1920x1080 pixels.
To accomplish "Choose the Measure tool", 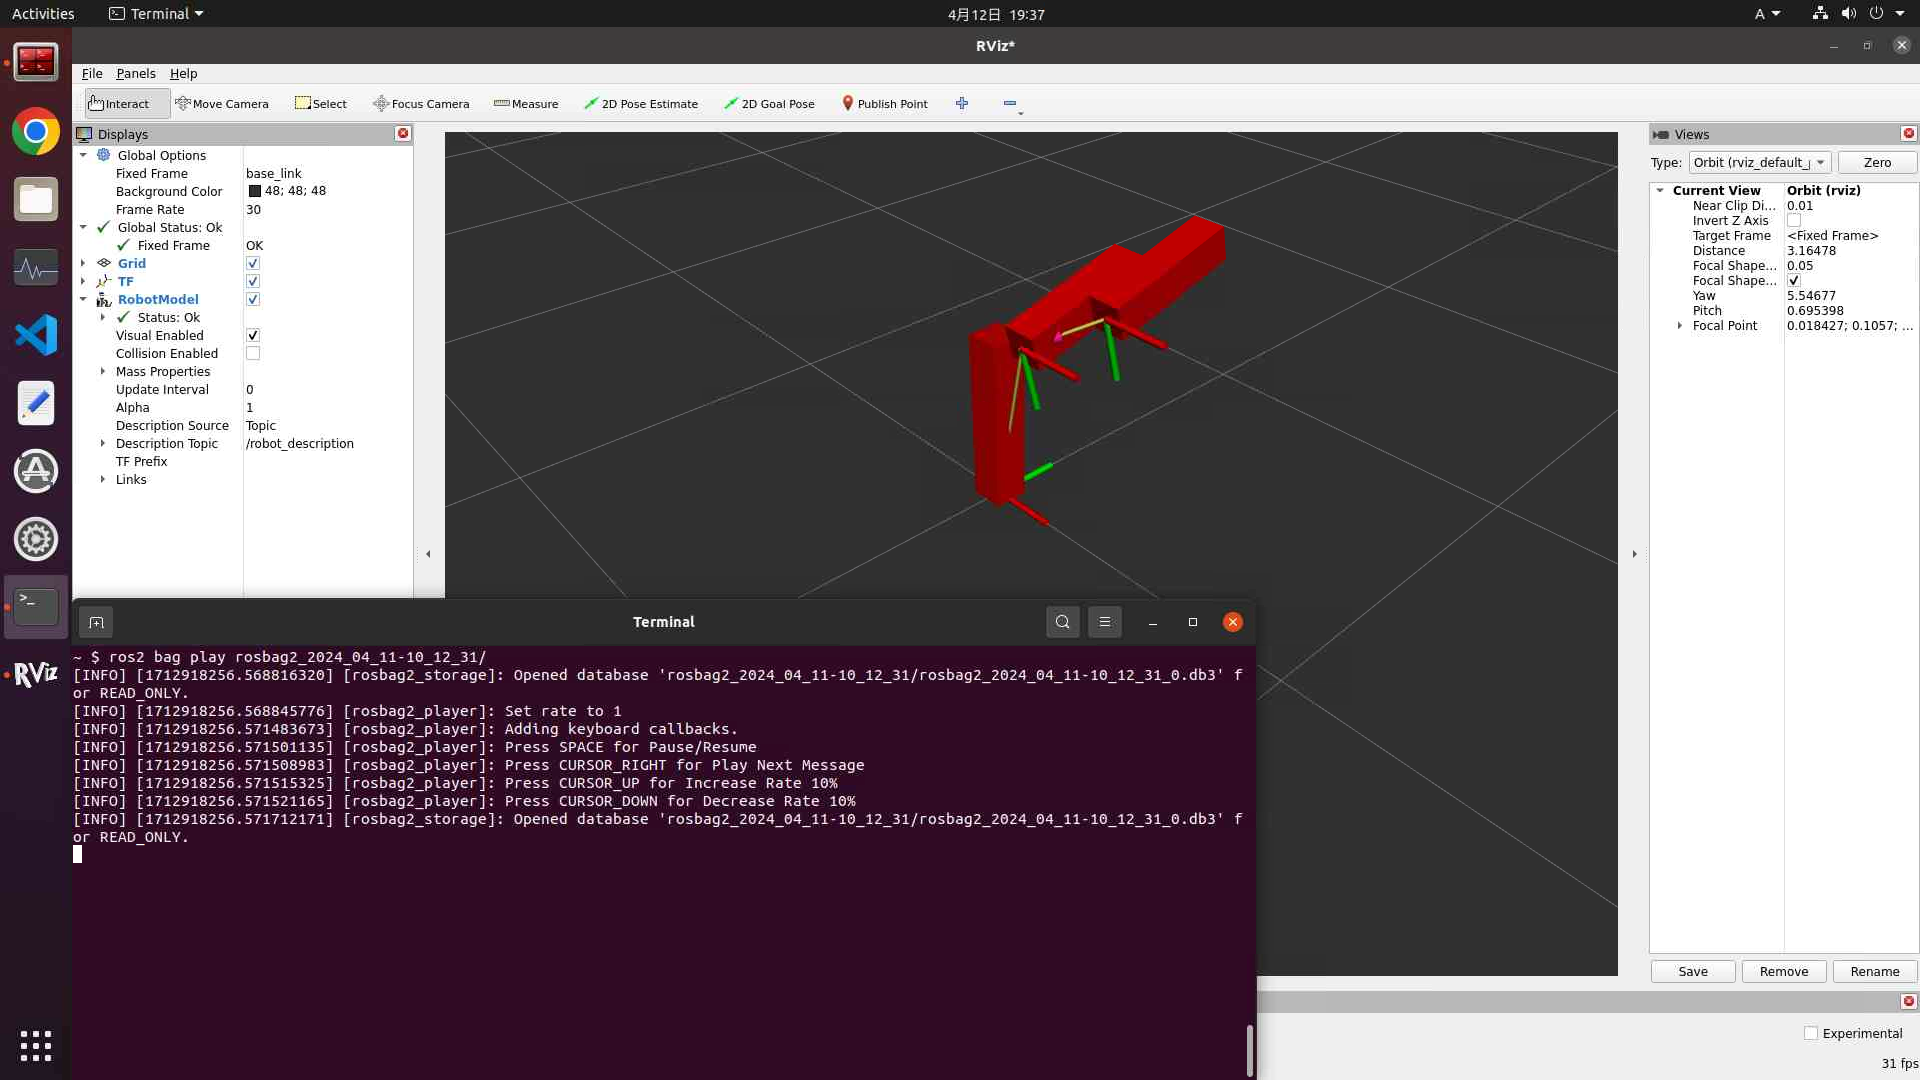I will click(x=526, y=104).
